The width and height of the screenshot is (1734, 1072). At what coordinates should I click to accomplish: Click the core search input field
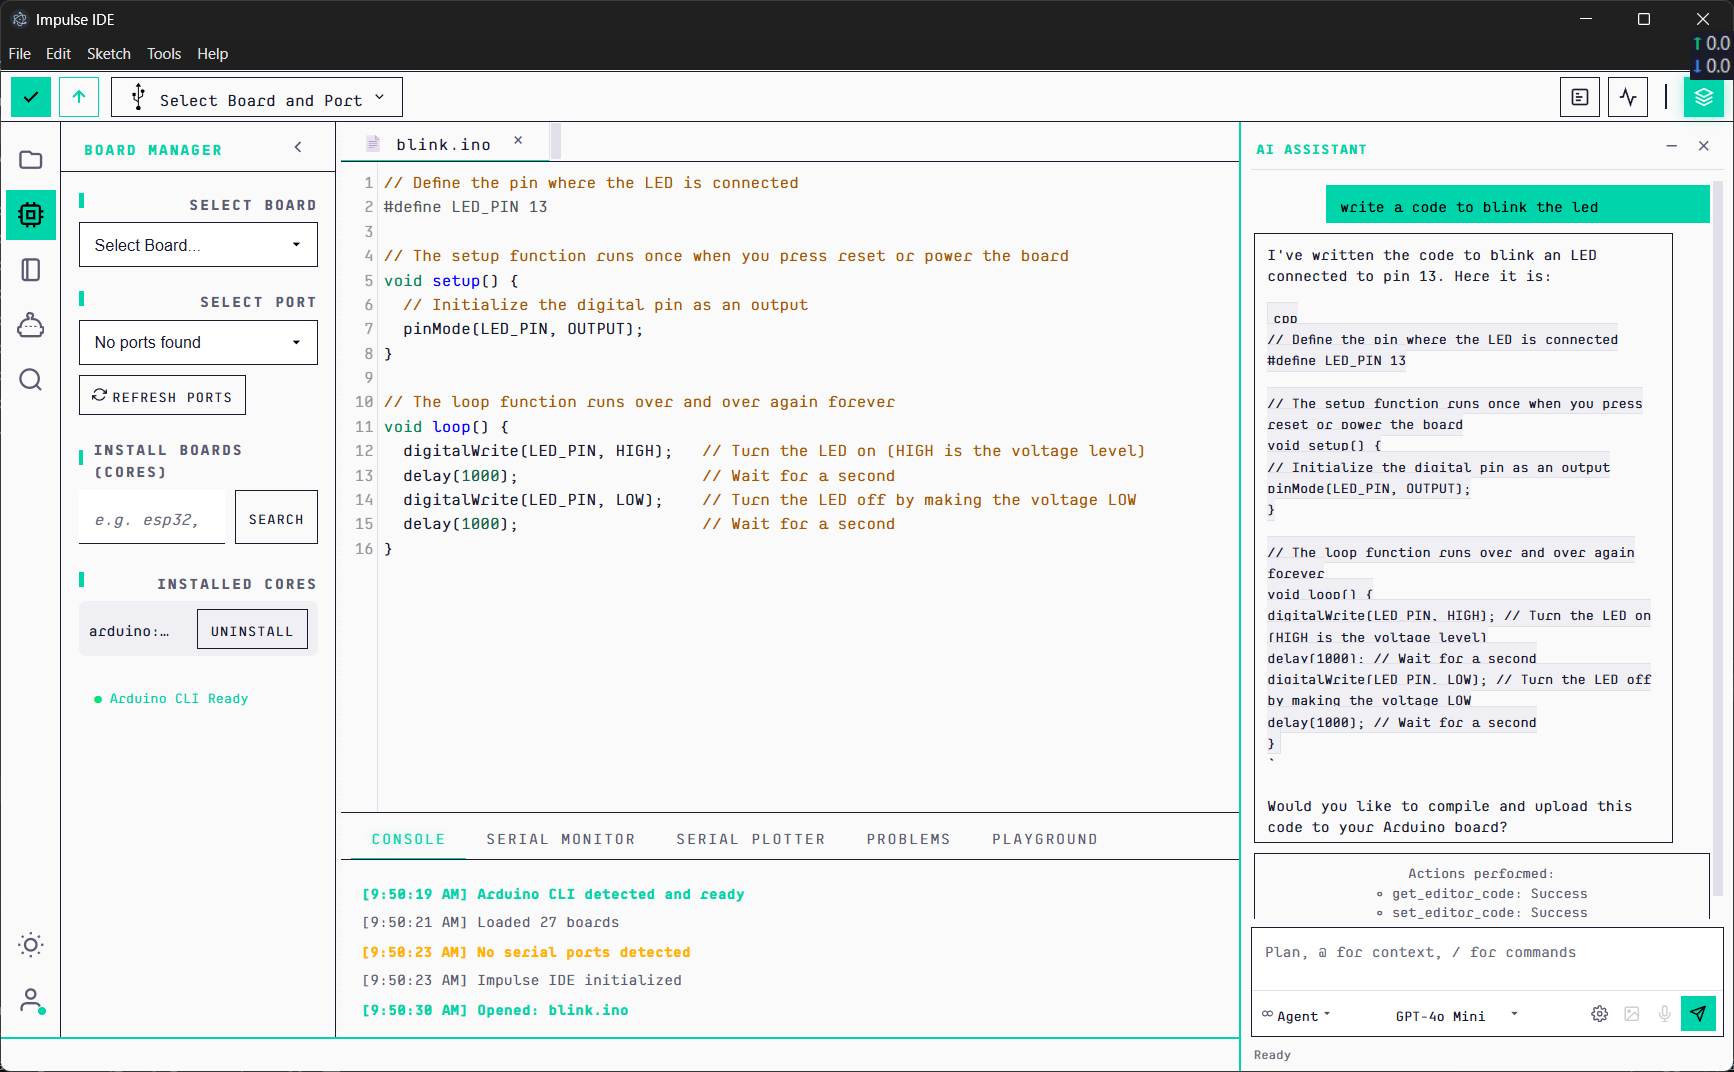point(152,518)
